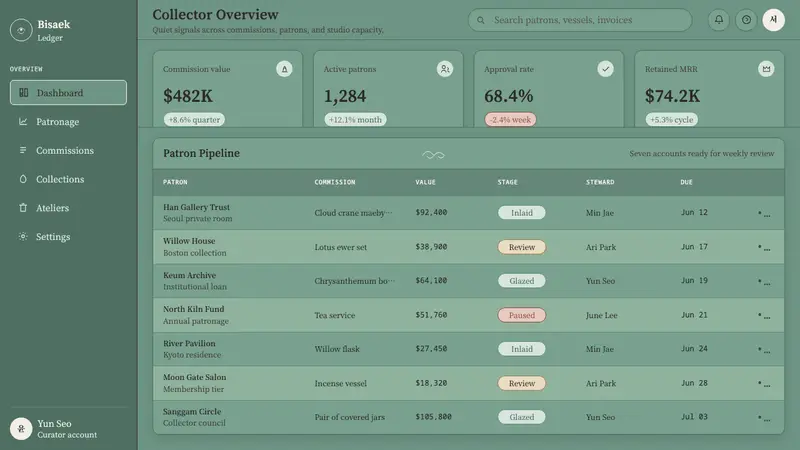Click the Retained MRR crown icon
The height and width of the screenshot is (450, 800).
pos(766,69)
